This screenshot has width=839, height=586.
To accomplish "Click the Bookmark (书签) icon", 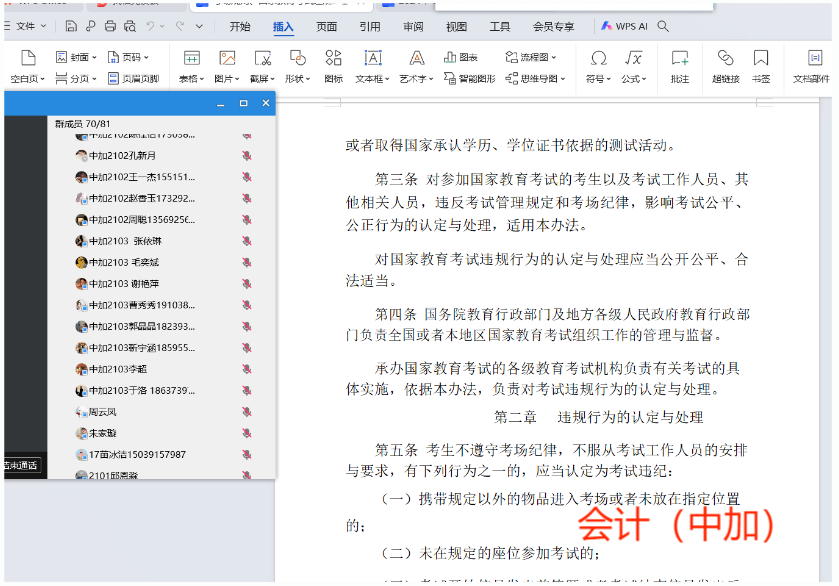I will pyautogui.click(x=761, y=59).
